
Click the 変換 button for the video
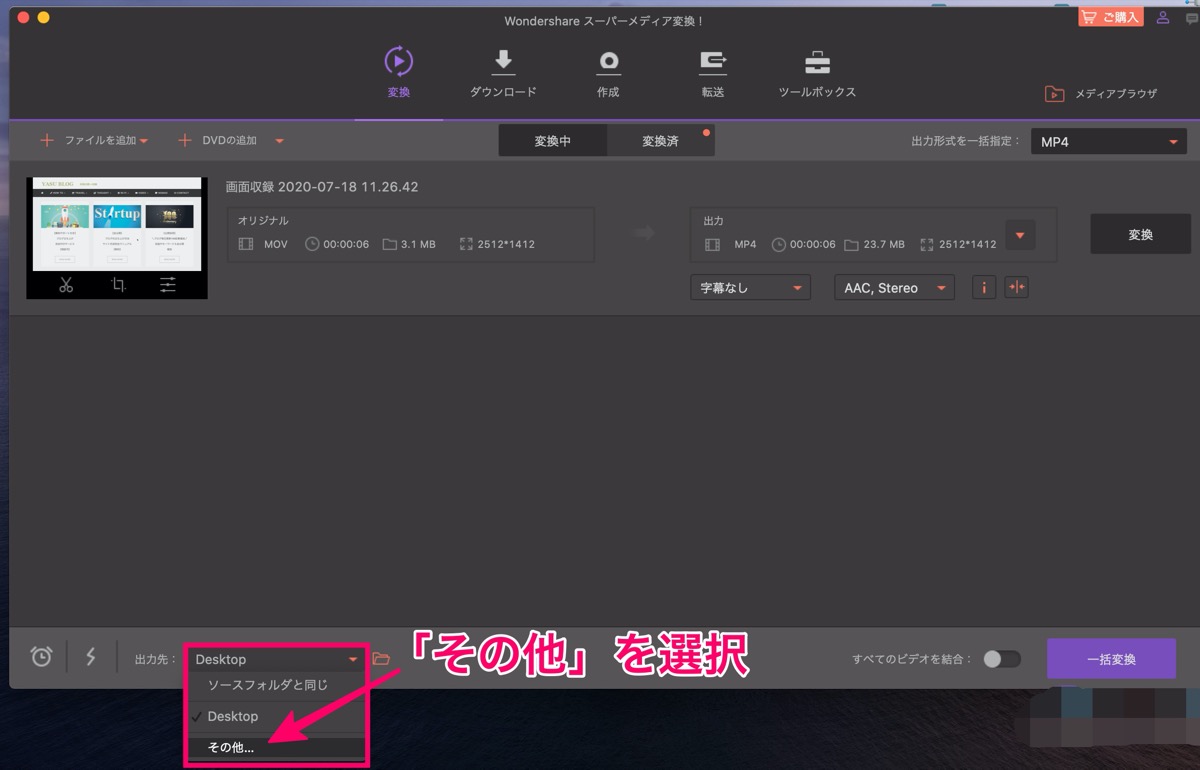(x=1140, y=234)
